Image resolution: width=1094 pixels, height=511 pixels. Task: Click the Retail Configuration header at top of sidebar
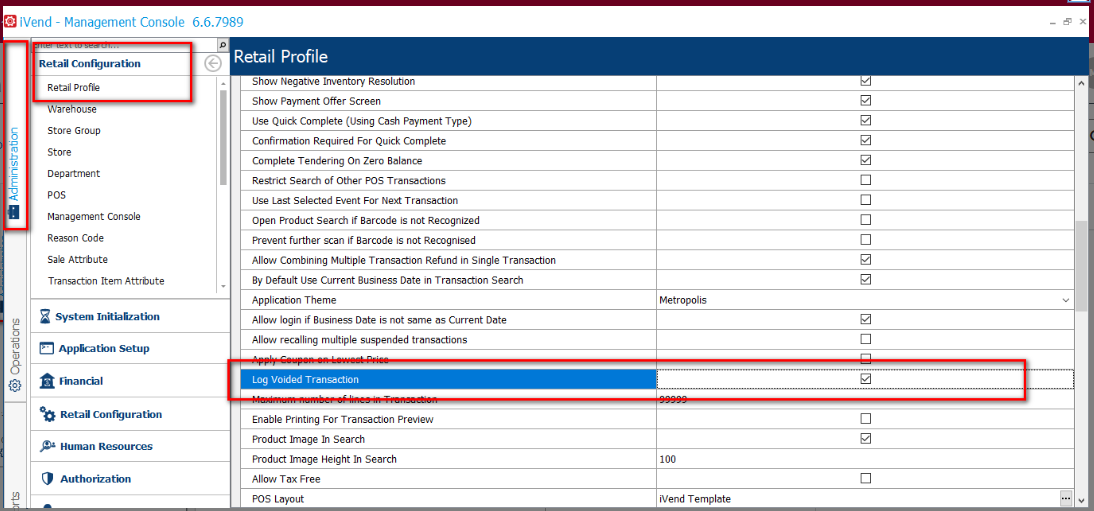[89, 64]
